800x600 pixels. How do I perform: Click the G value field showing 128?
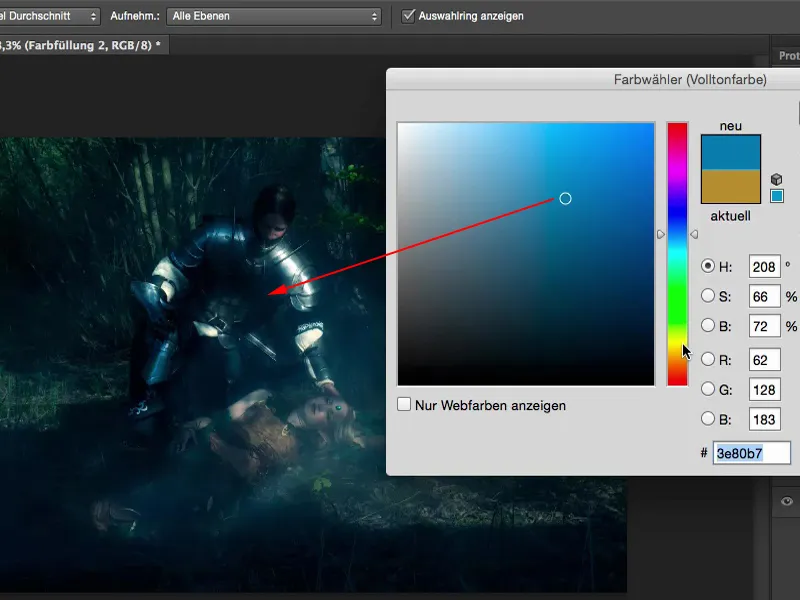click(x=764, y=389)
